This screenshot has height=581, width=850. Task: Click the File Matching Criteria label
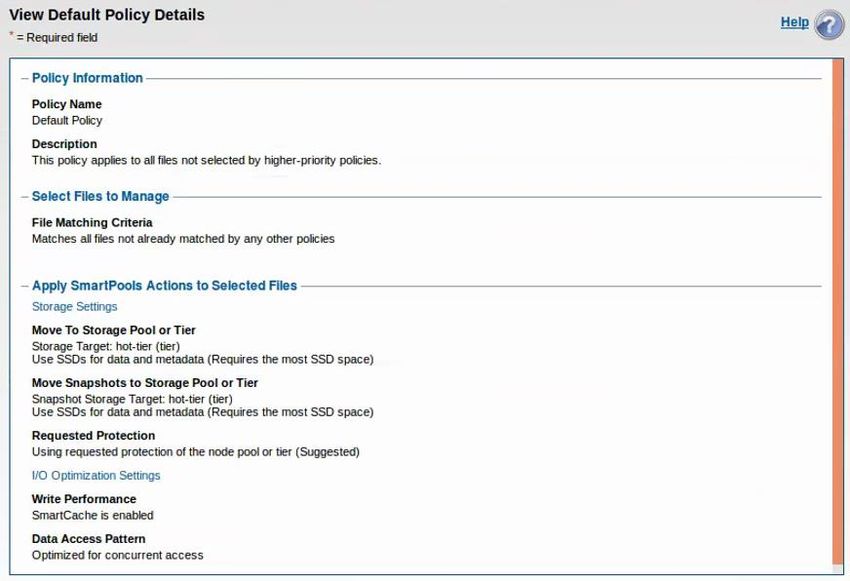(92, 223)
